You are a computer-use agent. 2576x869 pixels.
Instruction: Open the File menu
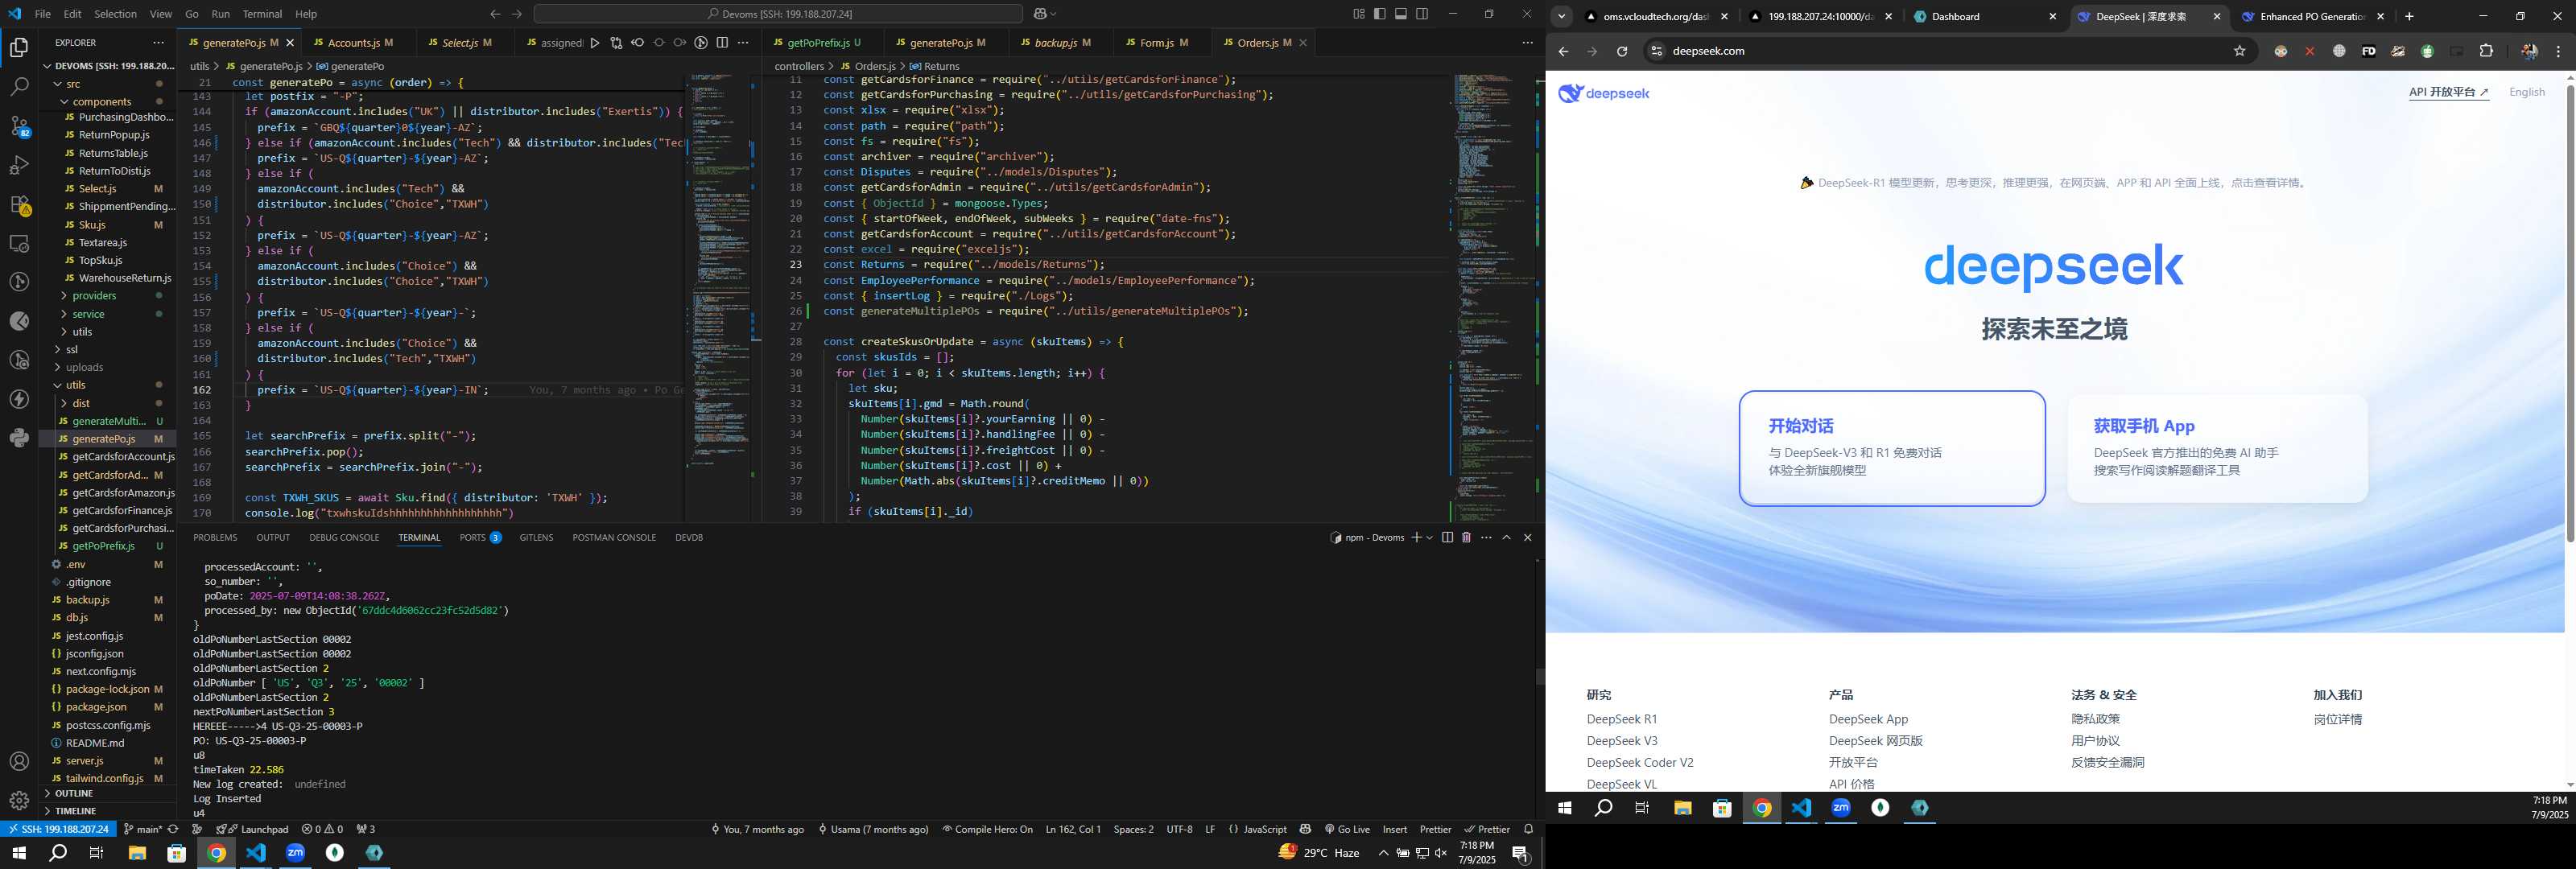click(x=43, y=14)
